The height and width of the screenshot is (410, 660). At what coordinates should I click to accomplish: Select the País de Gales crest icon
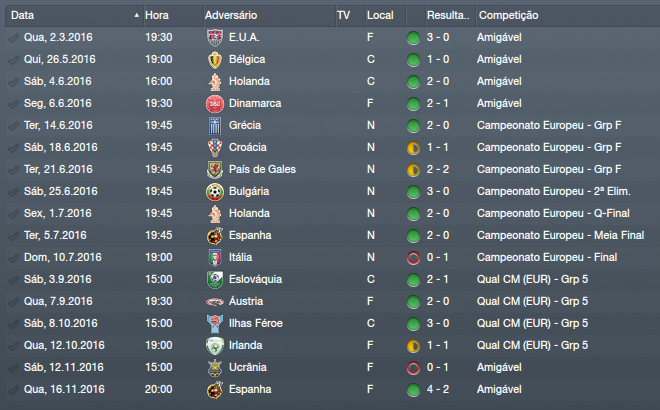(214, 170)
